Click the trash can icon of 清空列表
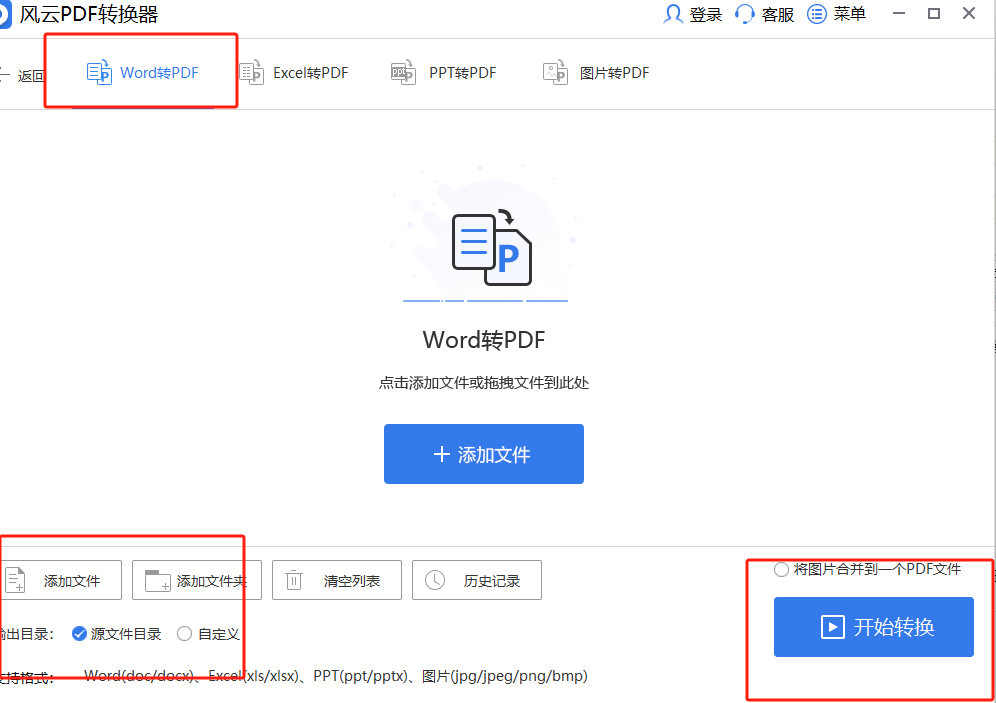The height and width of the screenshot is (703, 996). coord(294,580)
